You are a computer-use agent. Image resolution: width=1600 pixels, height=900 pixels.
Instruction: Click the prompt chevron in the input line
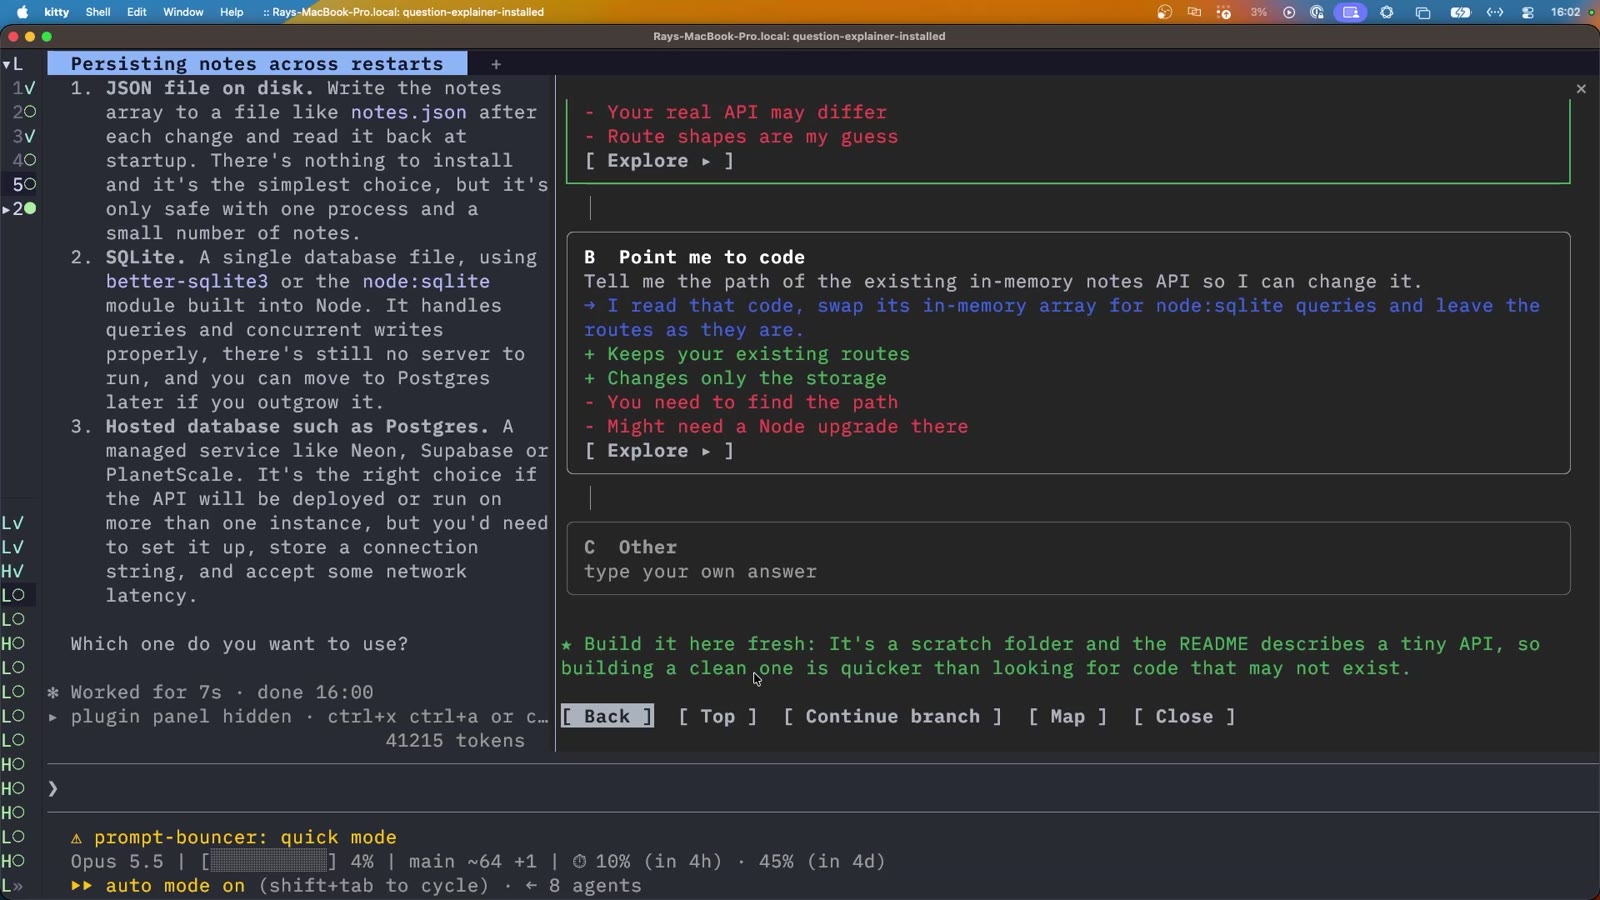click(53, 789)
